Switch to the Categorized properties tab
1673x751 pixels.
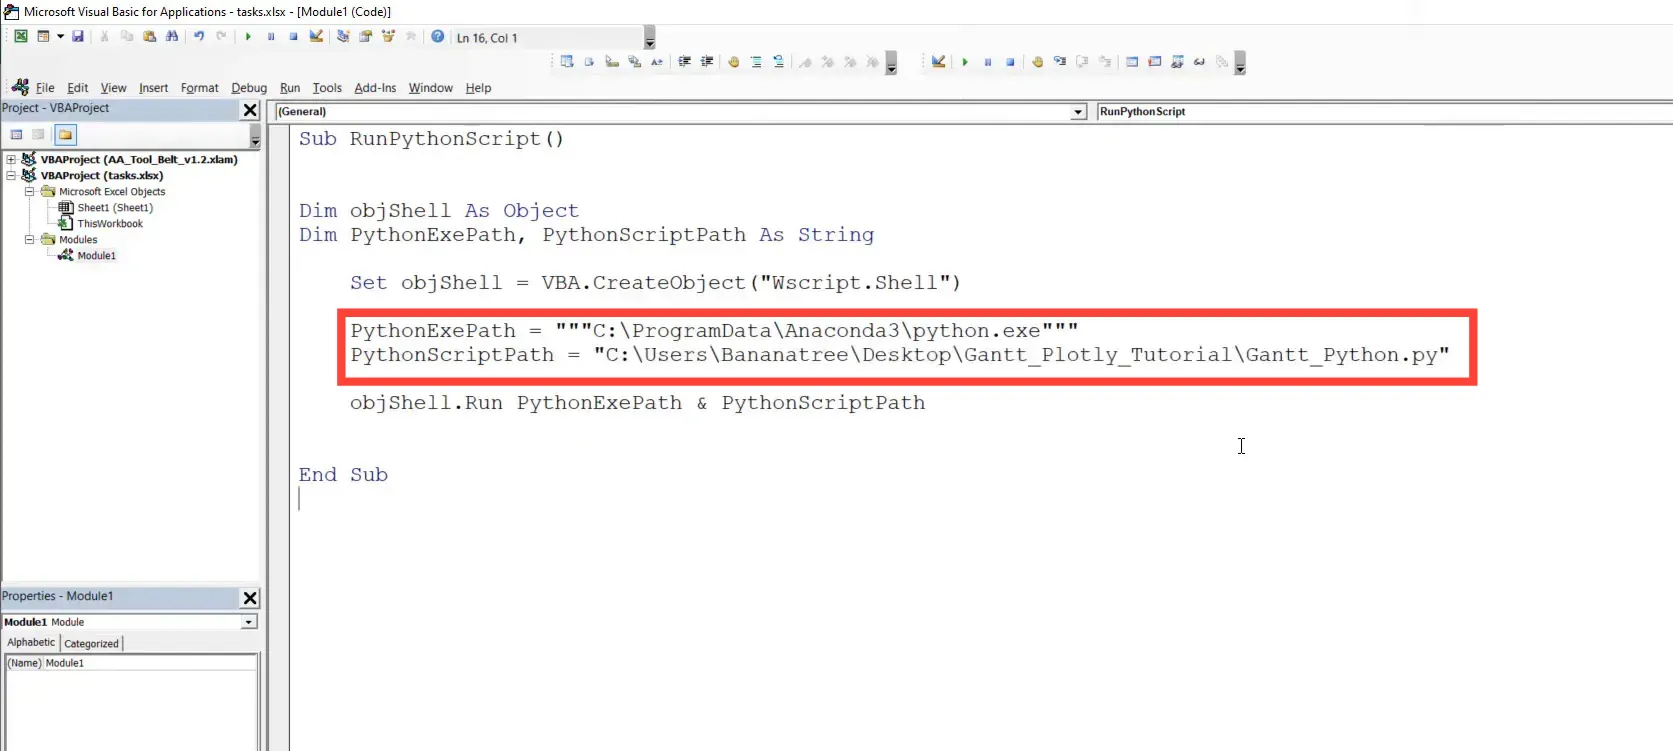point(91,644)
